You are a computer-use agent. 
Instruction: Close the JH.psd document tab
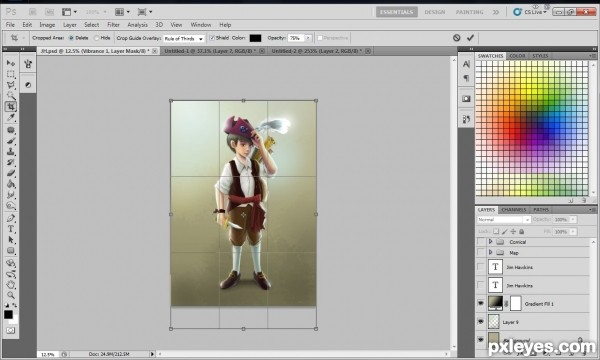tap(155, 51)
